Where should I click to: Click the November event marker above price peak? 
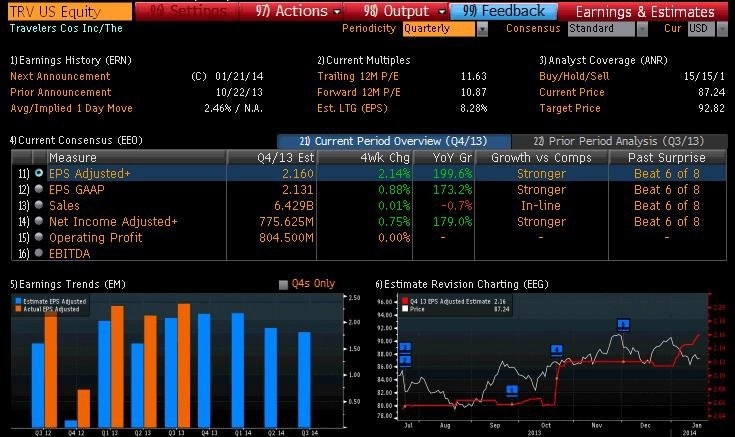(x=623, y=324)
